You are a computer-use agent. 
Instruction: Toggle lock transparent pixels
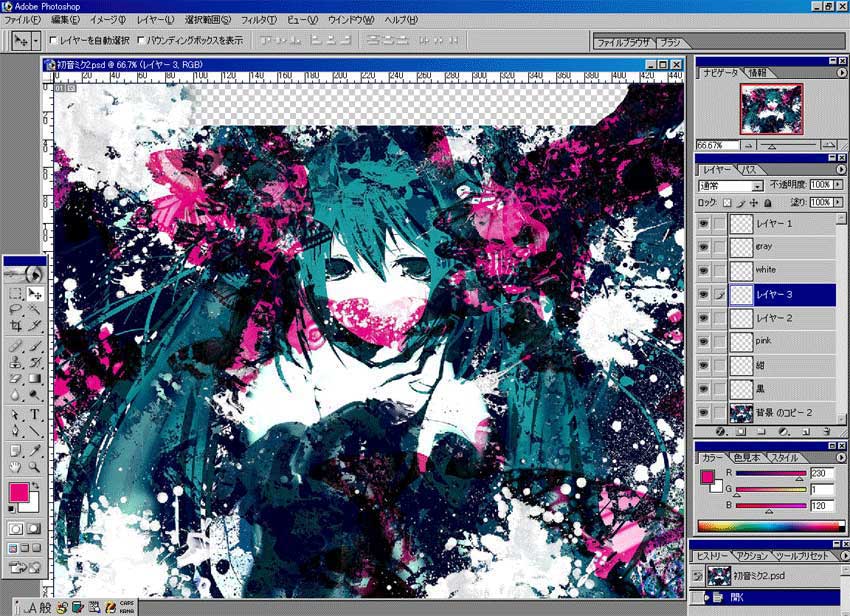point(727,203)
